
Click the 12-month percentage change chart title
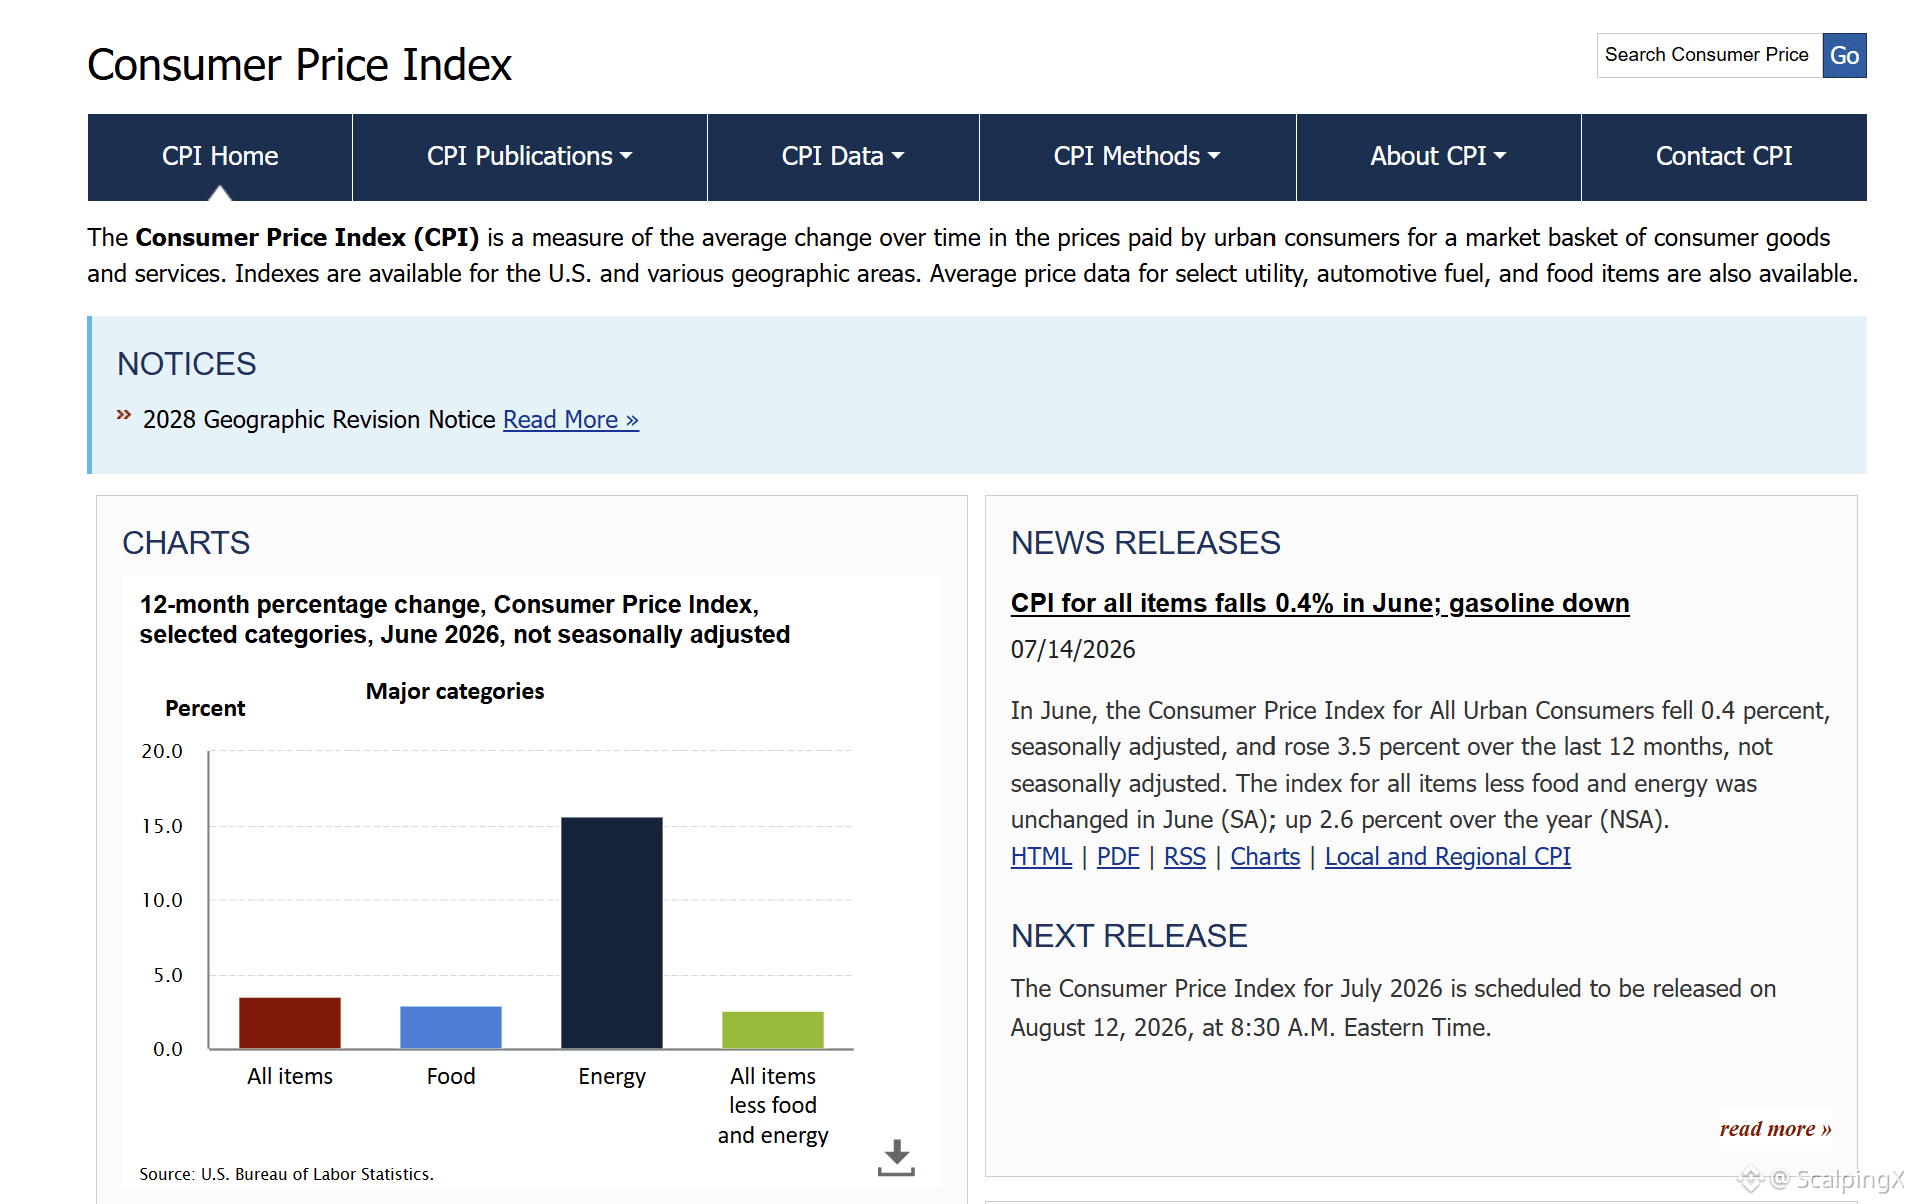[x=465, y=620]
